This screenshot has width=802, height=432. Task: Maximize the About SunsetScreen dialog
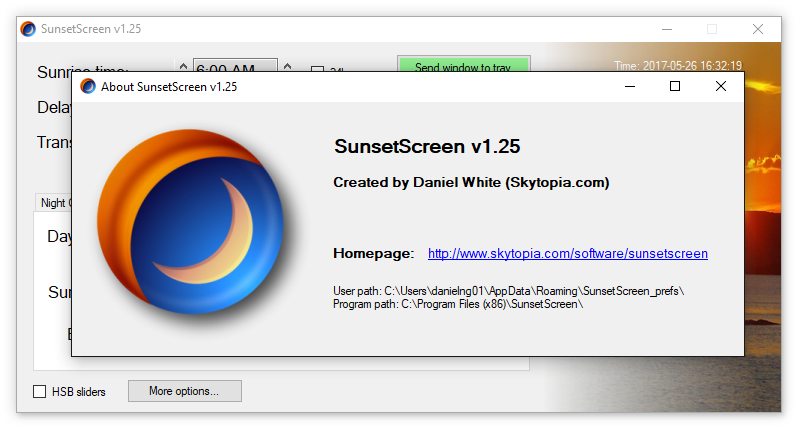(x=675, y=86)
